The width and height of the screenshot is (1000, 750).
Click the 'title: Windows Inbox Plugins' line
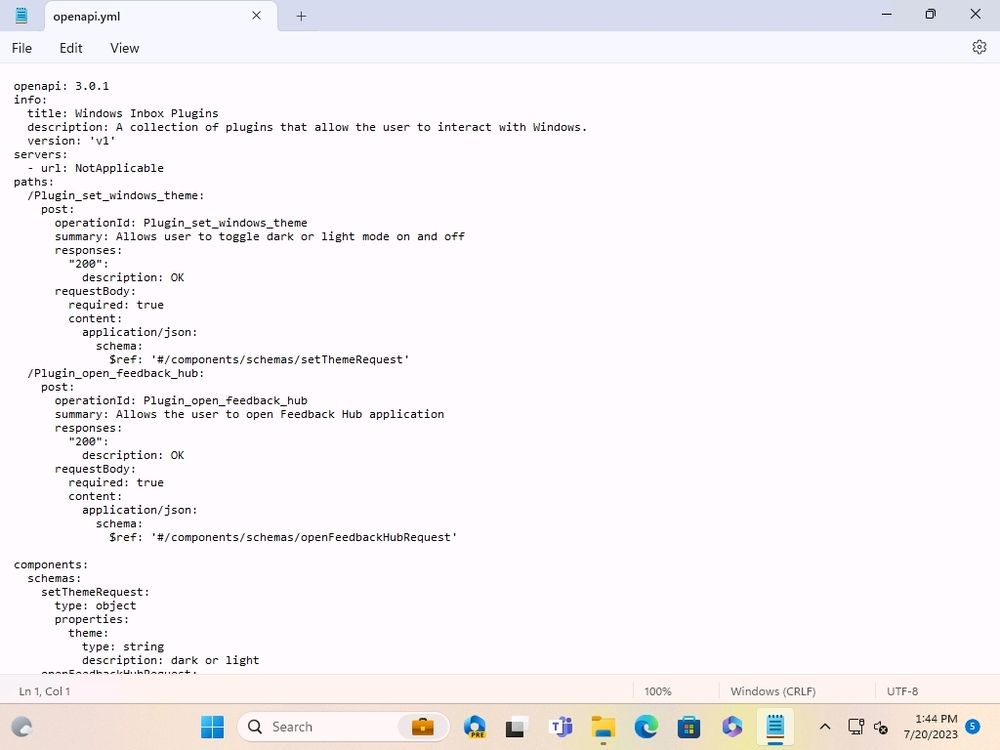(x=122, y=114)
